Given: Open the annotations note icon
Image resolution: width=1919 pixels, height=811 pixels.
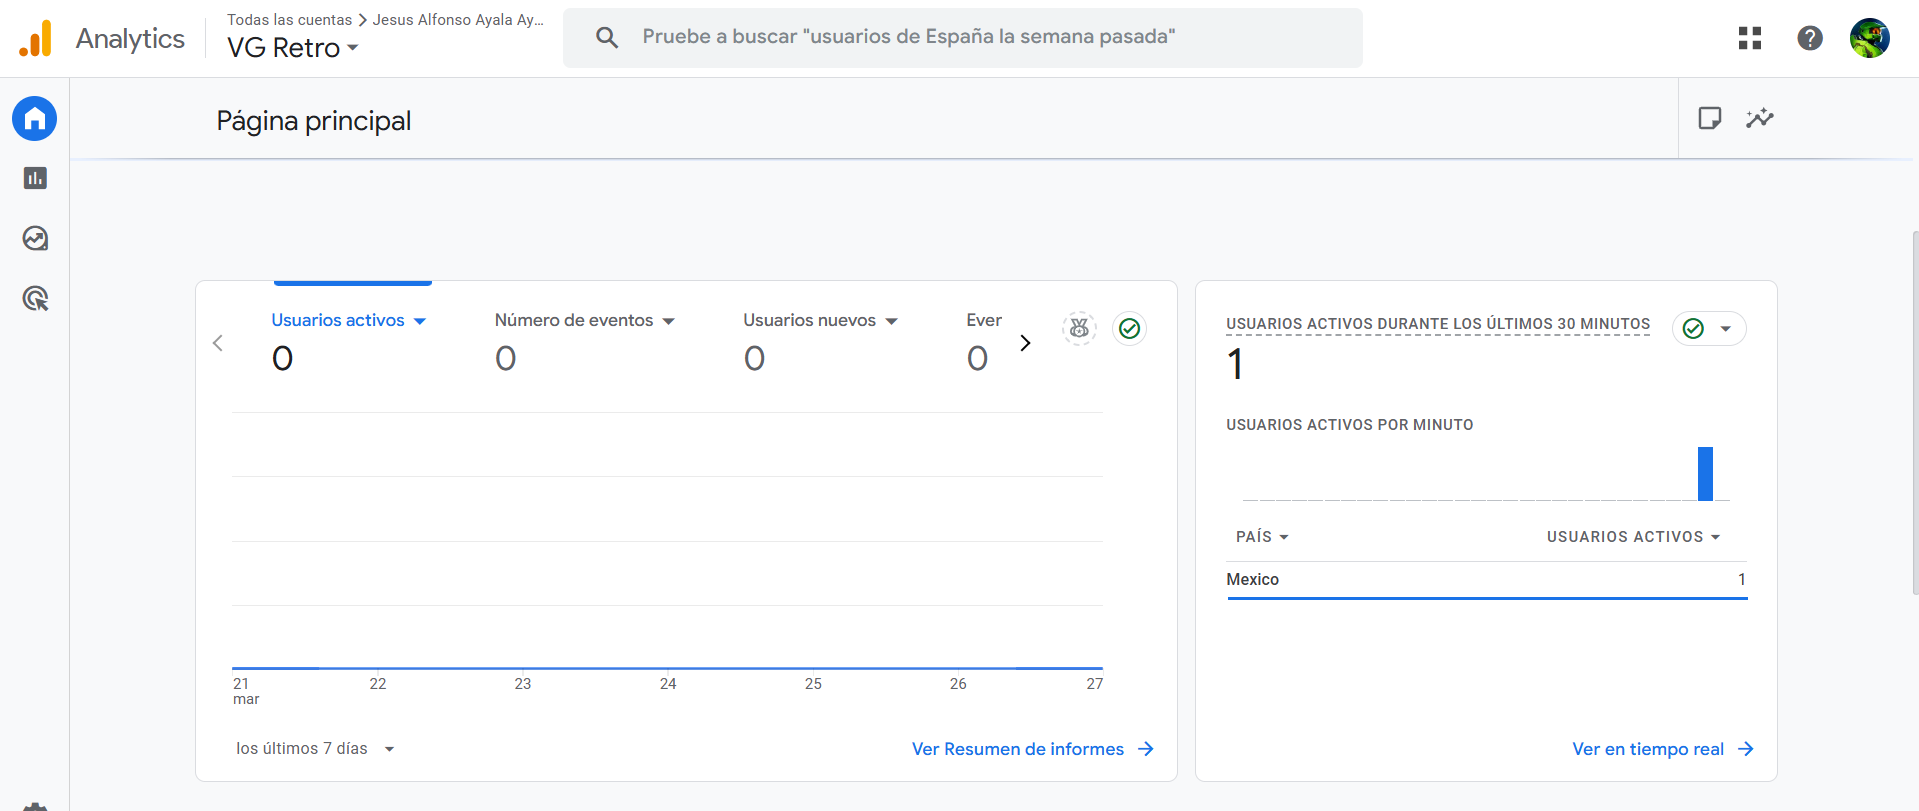Looking at the screenshot, I should [1710, 118].
